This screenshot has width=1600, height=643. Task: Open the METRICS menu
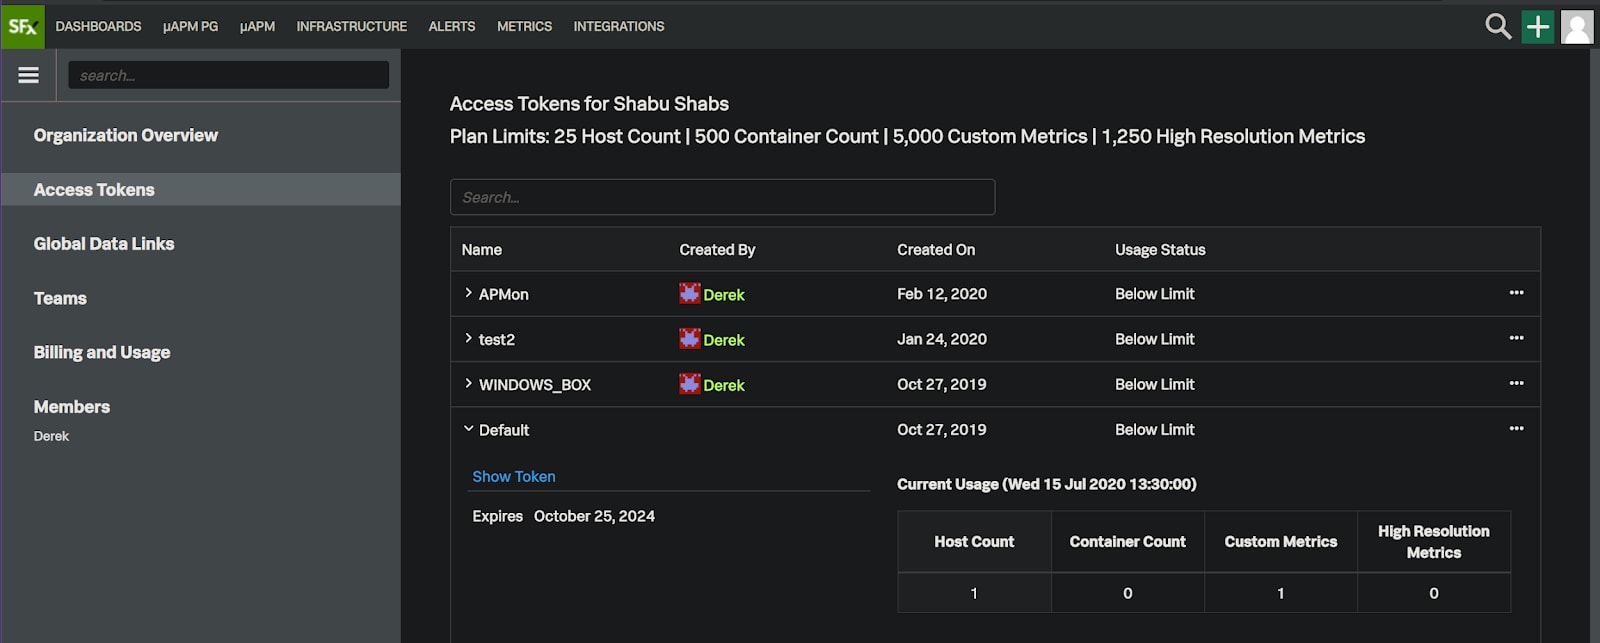click(524, 26)
